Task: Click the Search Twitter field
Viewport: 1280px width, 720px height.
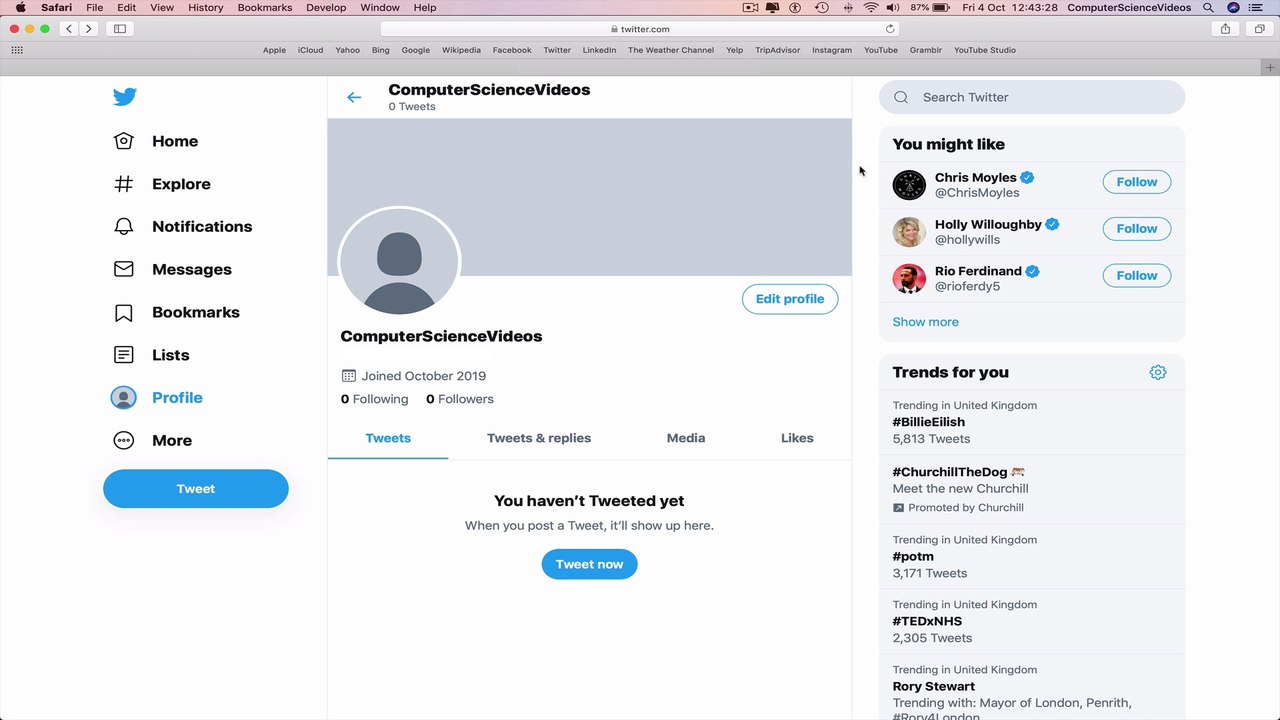Action: pyautogui.click(x=1032, y=97)
